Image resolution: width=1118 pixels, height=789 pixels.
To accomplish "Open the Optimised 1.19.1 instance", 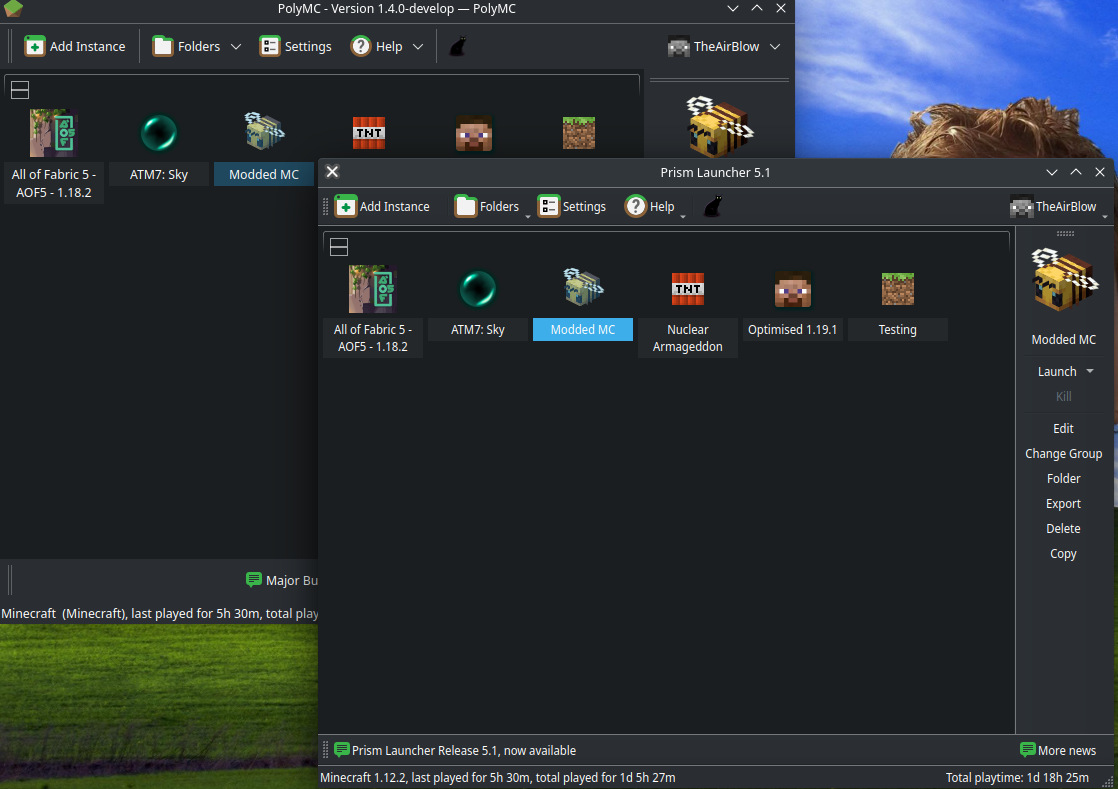I will pyautogui.click(x=792, y=288).
